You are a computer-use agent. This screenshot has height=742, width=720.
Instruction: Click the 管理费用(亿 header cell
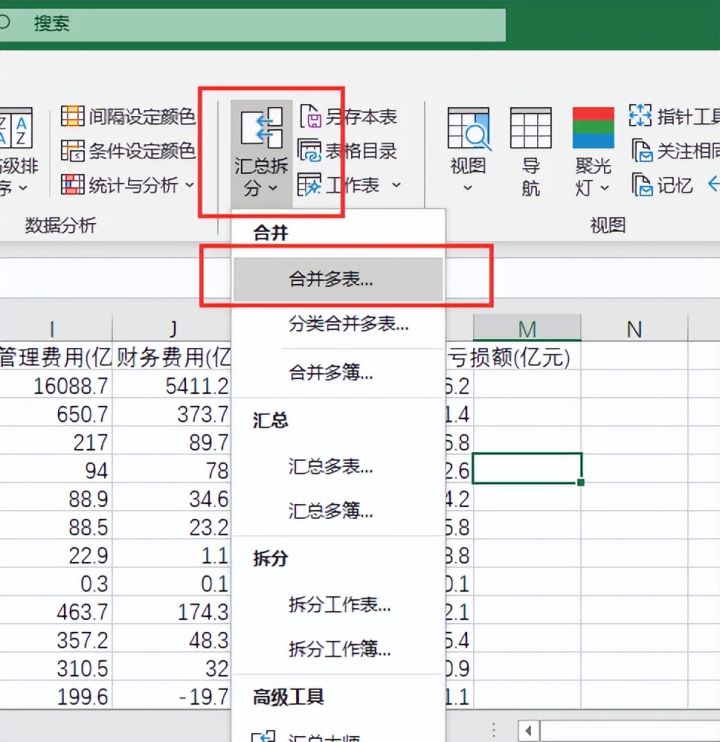(56, 357)
